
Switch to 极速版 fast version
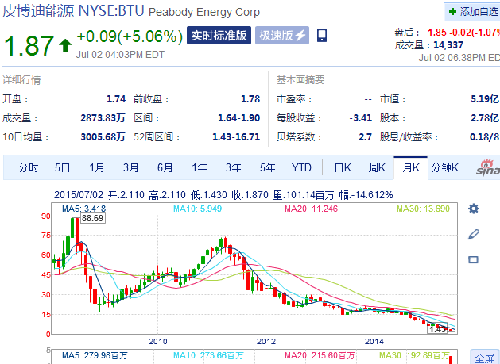[282, 35]
